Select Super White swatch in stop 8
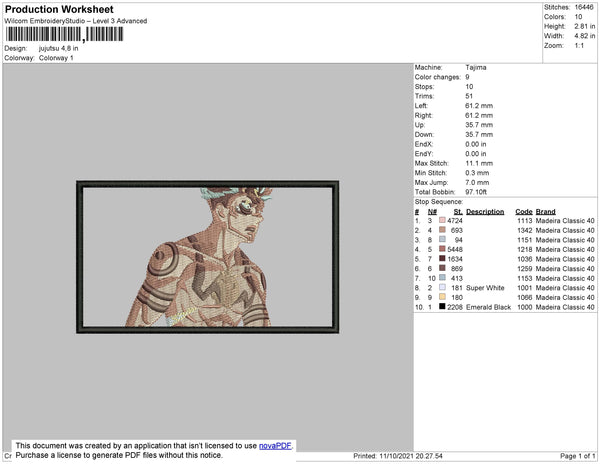 click(x=442, y=287)
